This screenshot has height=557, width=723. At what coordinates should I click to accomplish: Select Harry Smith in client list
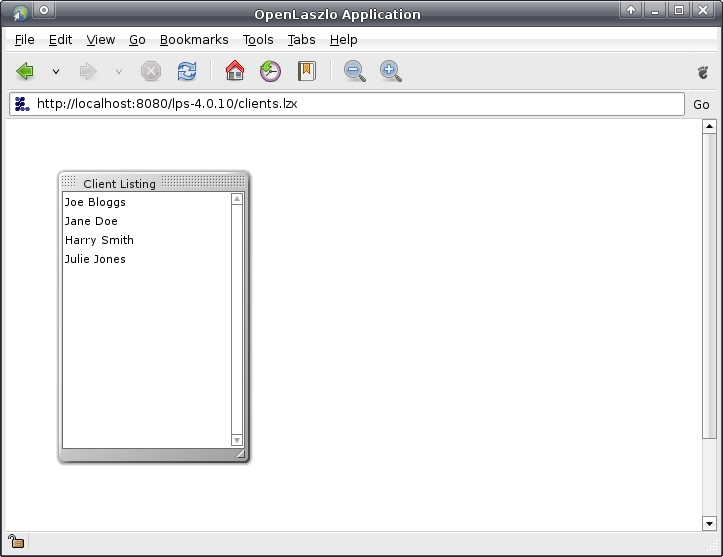[x=99, y=240]
